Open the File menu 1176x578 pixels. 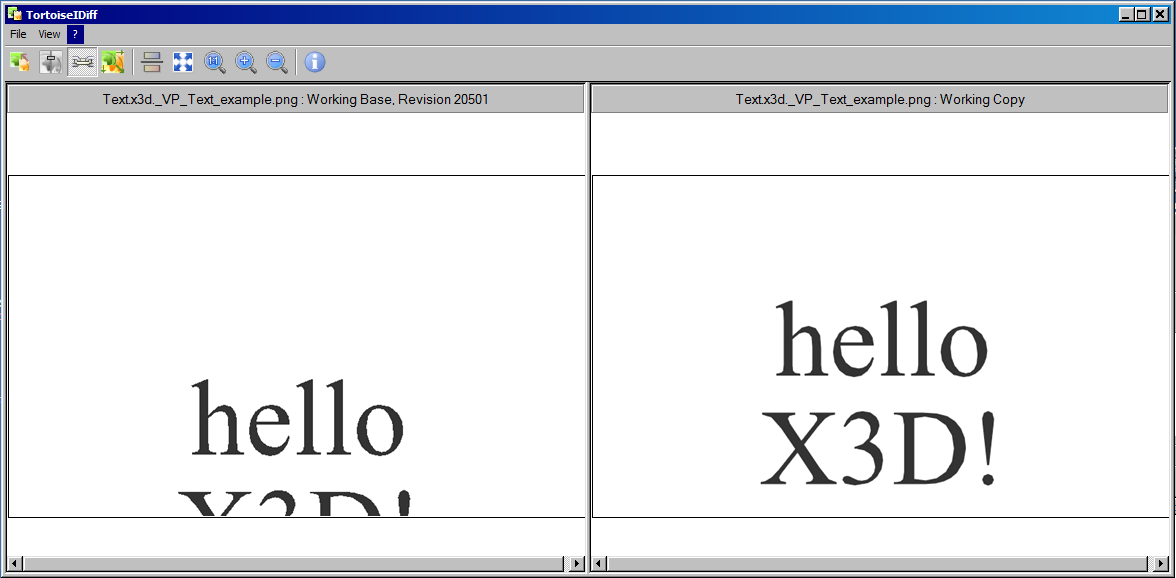[x=18, y=34]
